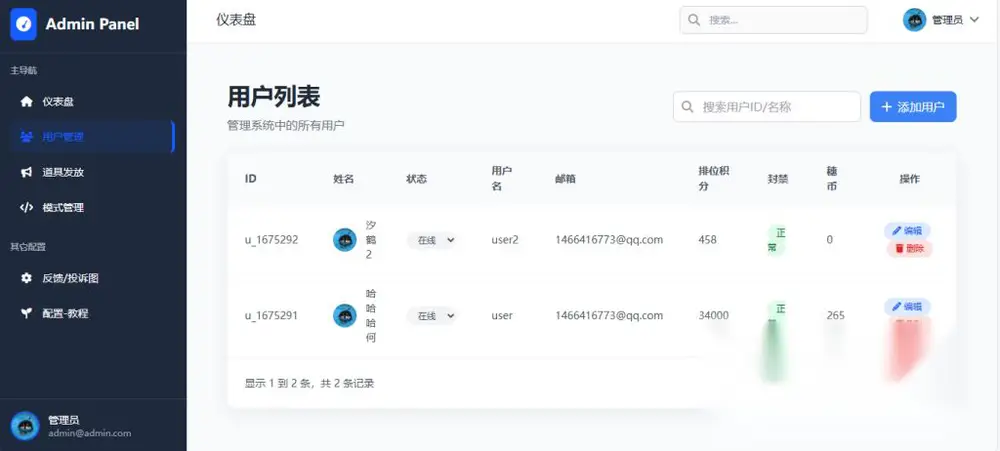This screenshot has height=451, width=1000.
Task: Click the 邮箱 column header
Action: 566,179
